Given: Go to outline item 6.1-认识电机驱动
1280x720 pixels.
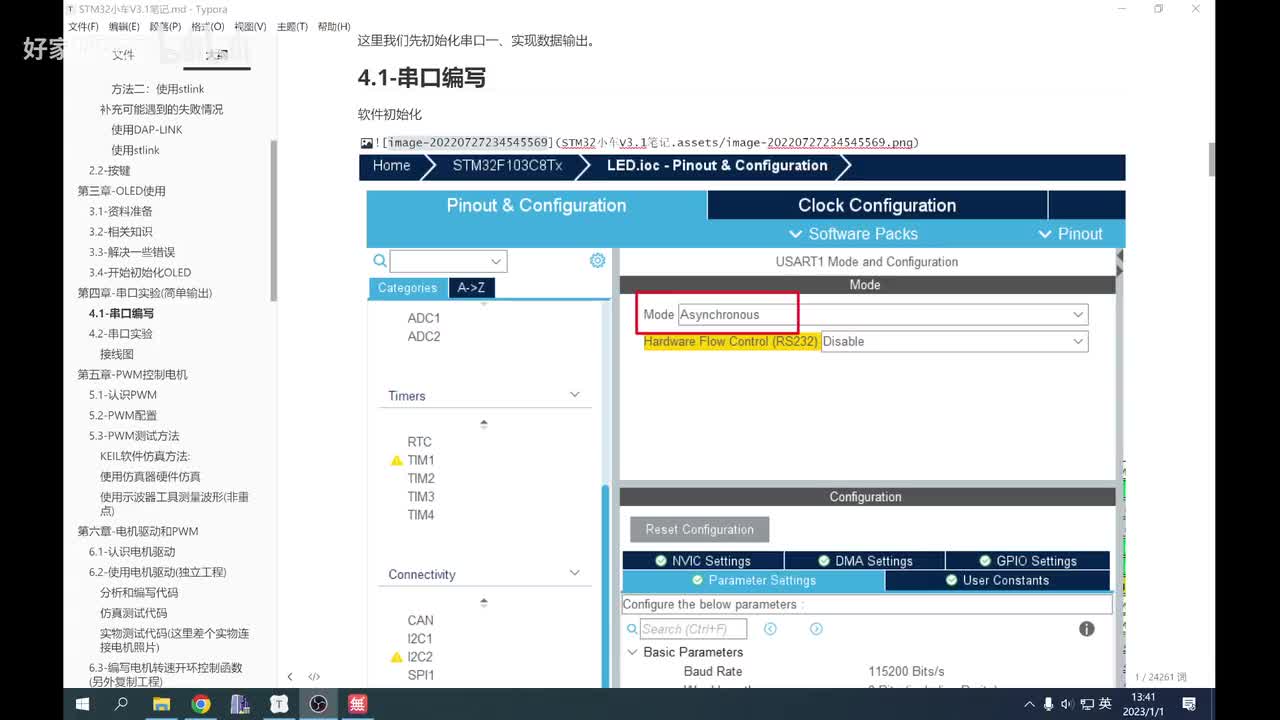Looking at the screenshot, I should click(x=131, y=552).
